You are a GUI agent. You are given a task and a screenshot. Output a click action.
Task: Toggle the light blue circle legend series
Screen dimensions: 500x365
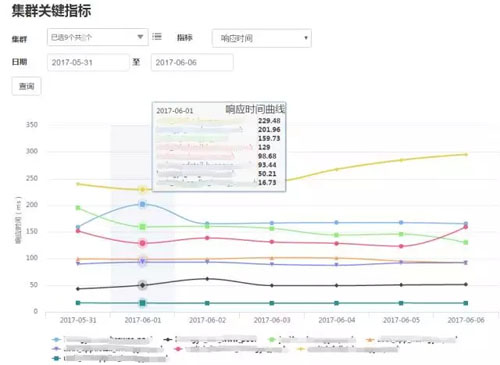pyautogui.click(x=102, y=340)
